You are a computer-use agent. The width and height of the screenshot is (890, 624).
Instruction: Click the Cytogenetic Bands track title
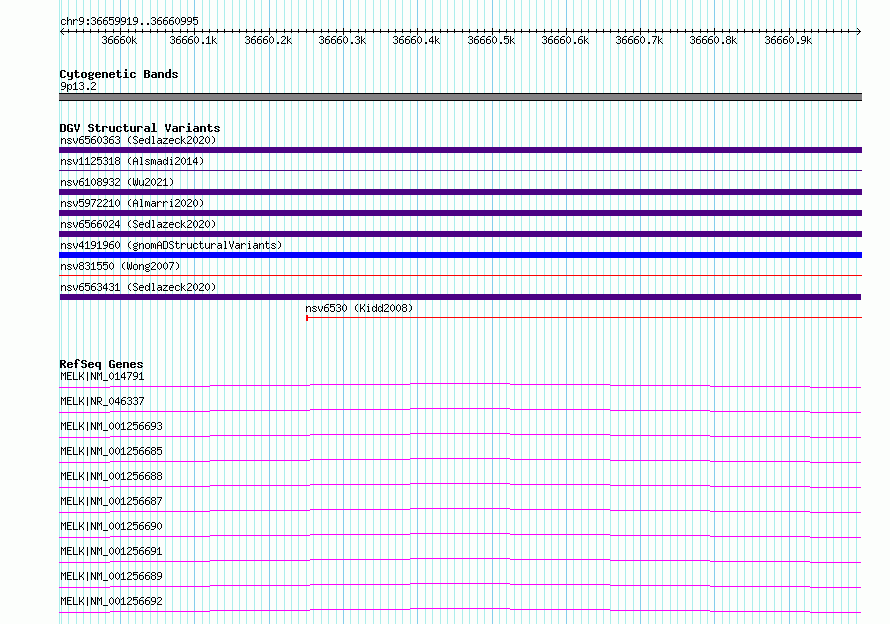(x=119, y=74)
